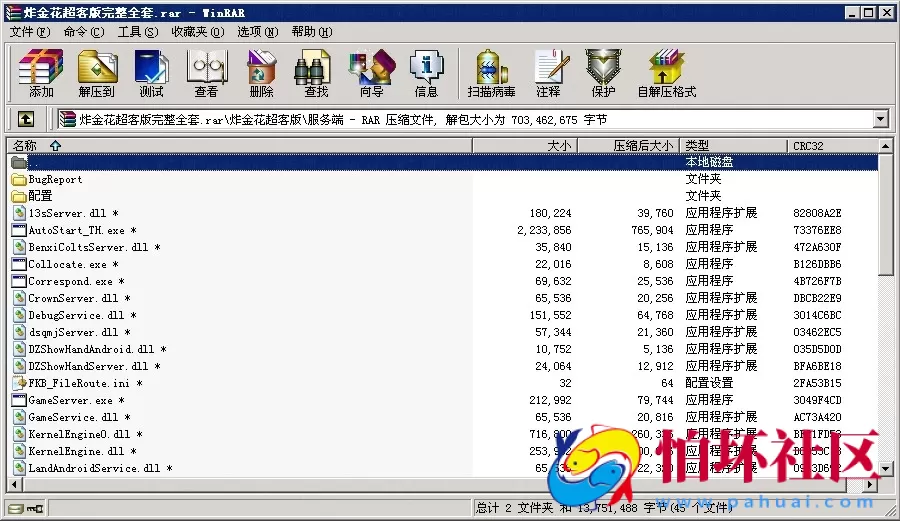Image resolution: width=900 pixels, height=521 pixels.
Task: Click the BugReport folder icon
Action: tap(19, 180)
